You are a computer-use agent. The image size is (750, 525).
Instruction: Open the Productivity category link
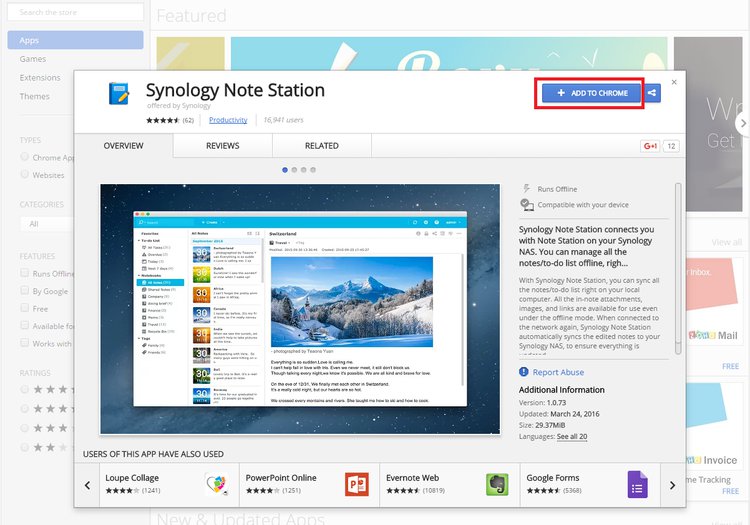click(x=228, y=120)
